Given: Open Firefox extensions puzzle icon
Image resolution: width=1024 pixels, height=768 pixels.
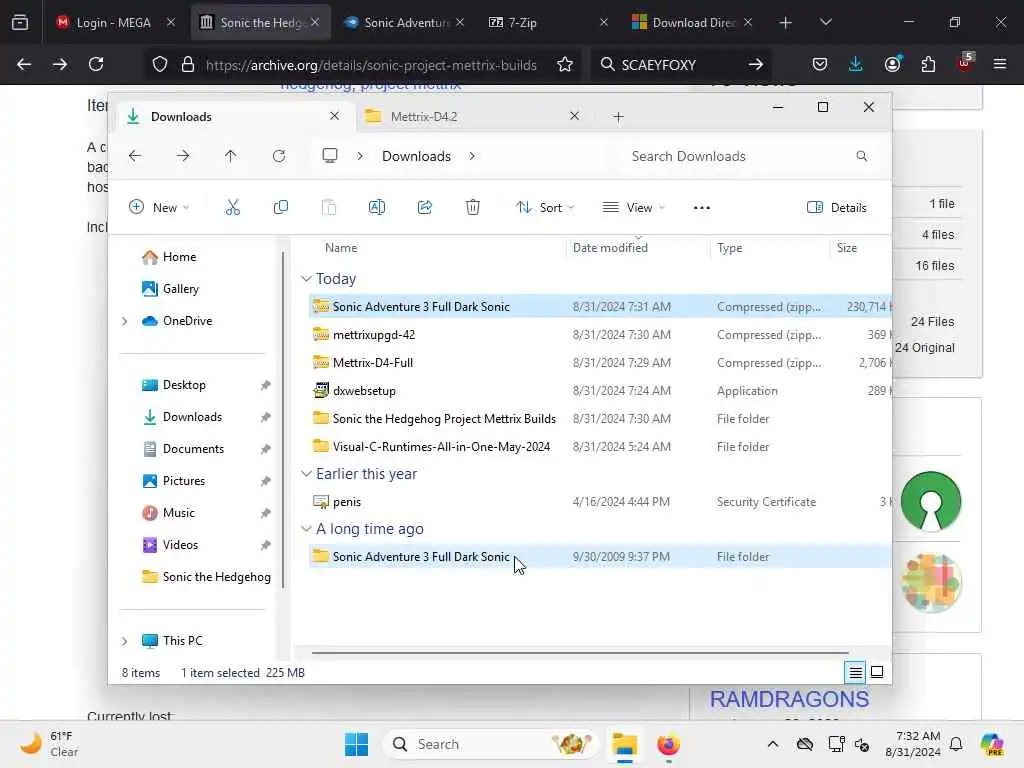Looking at the screenshot, I should click(928, 64).
